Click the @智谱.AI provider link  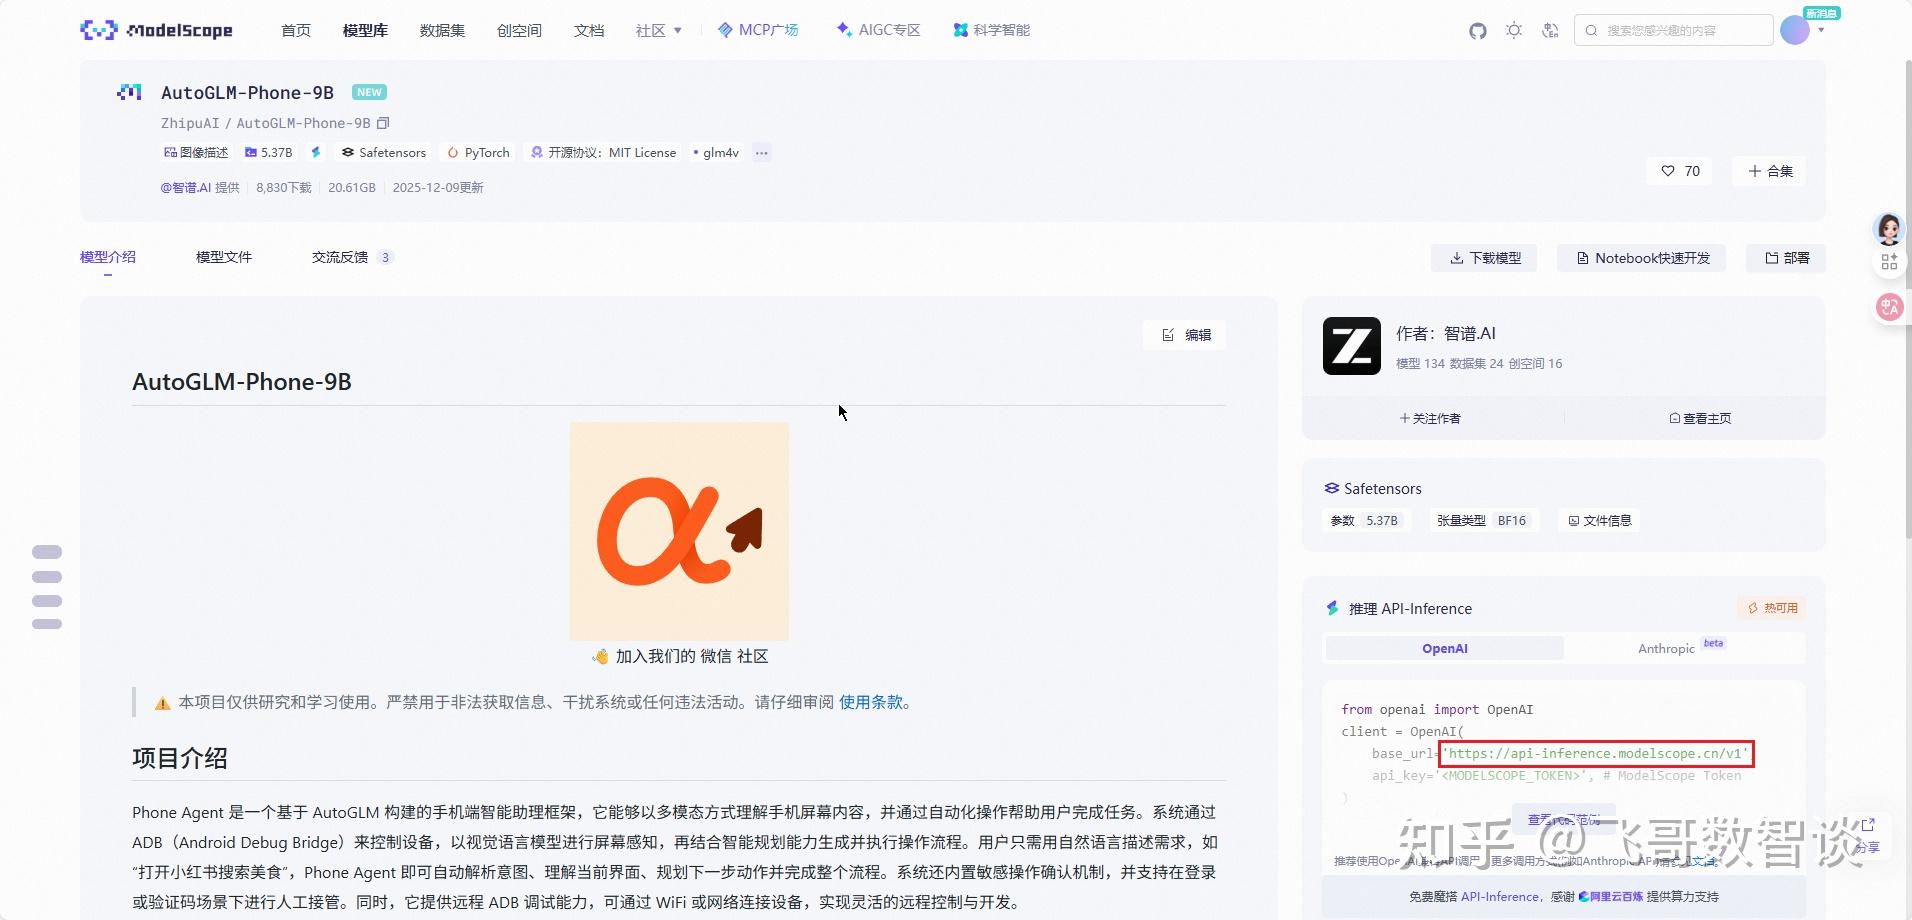click(186, 187)
